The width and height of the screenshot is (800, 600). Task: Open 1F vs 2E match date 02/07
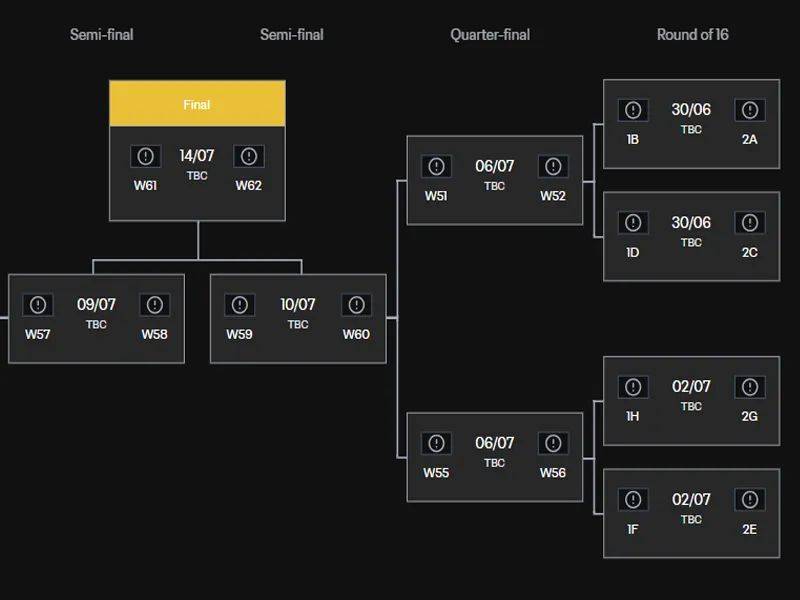[691, 499]
